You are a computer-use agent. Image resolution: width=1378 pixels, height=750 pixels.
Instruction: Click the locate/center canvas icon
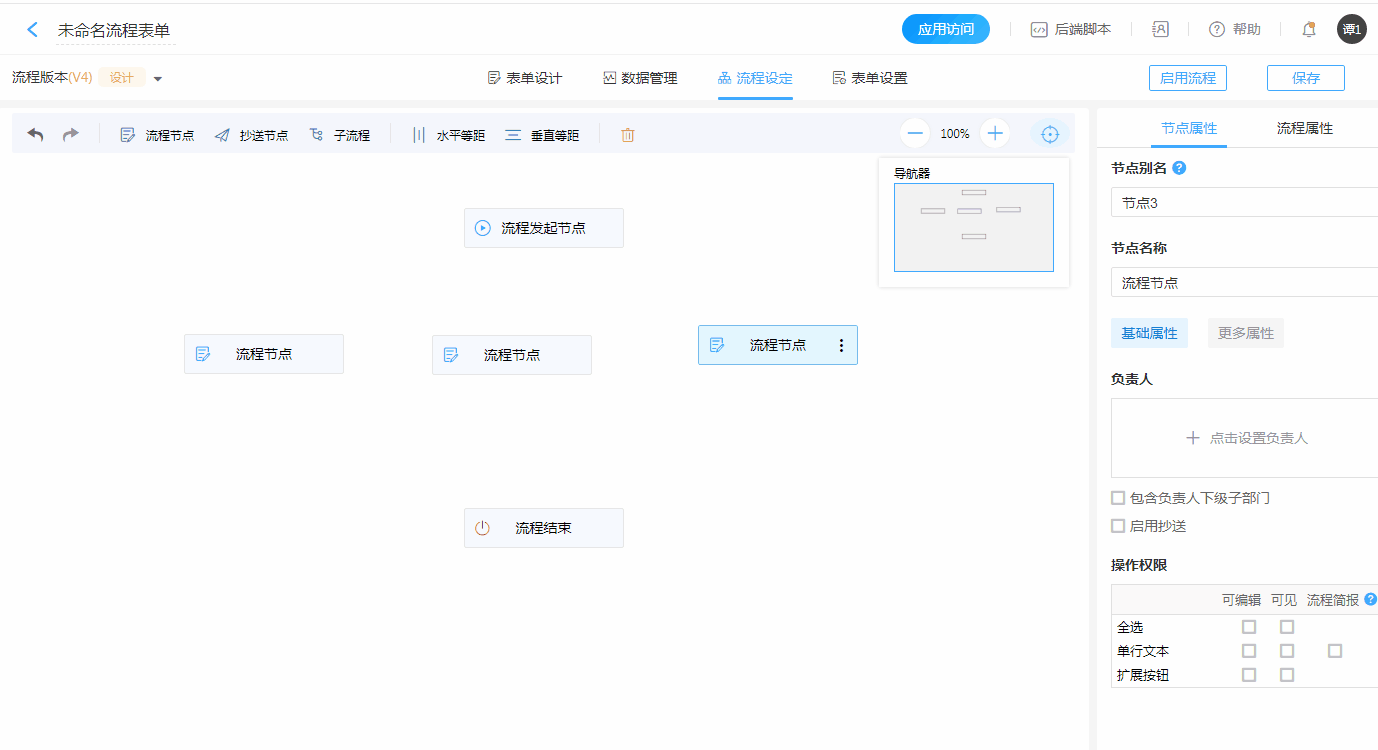pyautogui.click(x=1049, y=134)
